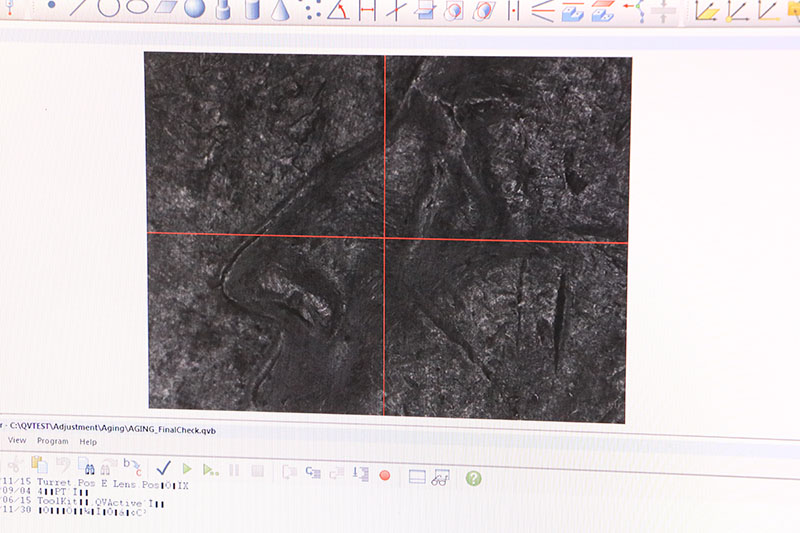Image resolution: width=800 pixels, height=533 pixels.
Task: Click the green Run program button
Action: [x=187, y=468]
